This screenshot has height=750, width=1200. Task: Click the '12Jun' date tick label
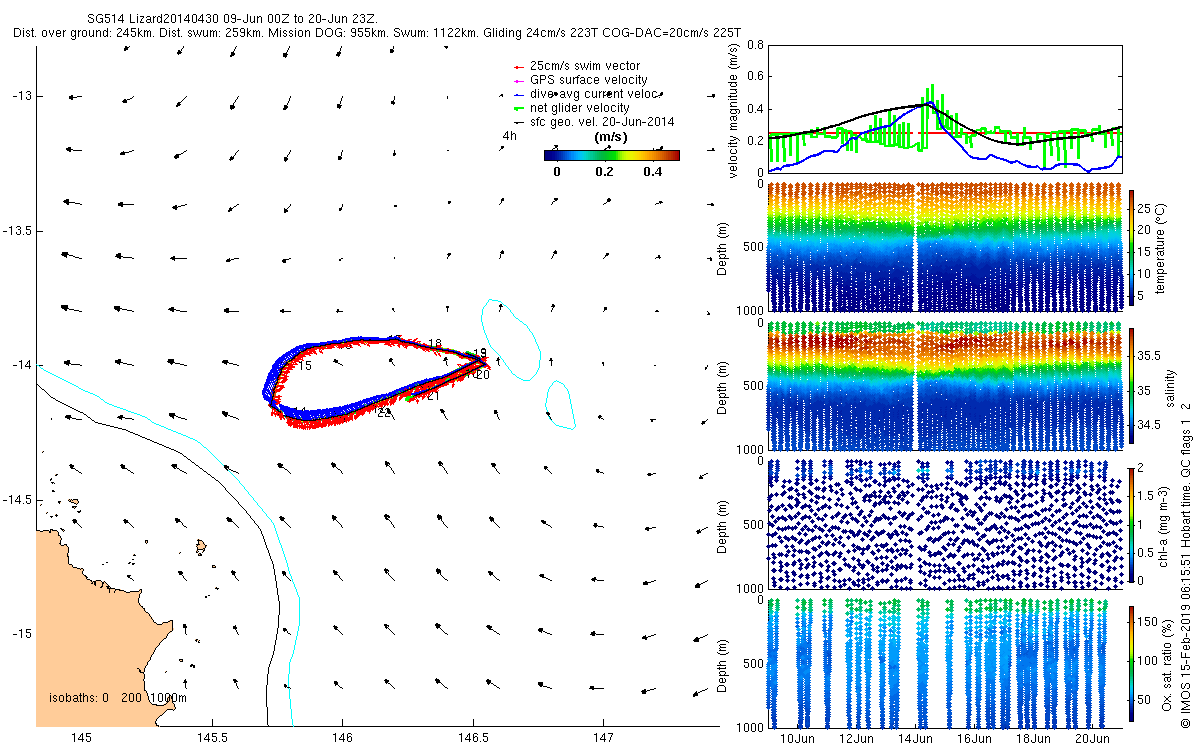[x=857, y=739]
